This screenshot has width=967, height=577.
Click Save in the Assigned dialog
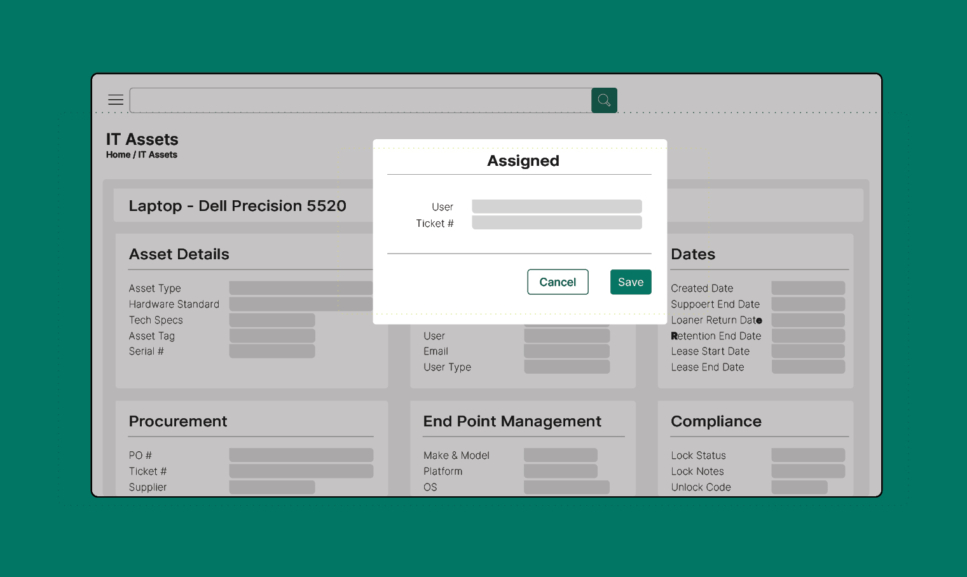(x=630, y=282)
